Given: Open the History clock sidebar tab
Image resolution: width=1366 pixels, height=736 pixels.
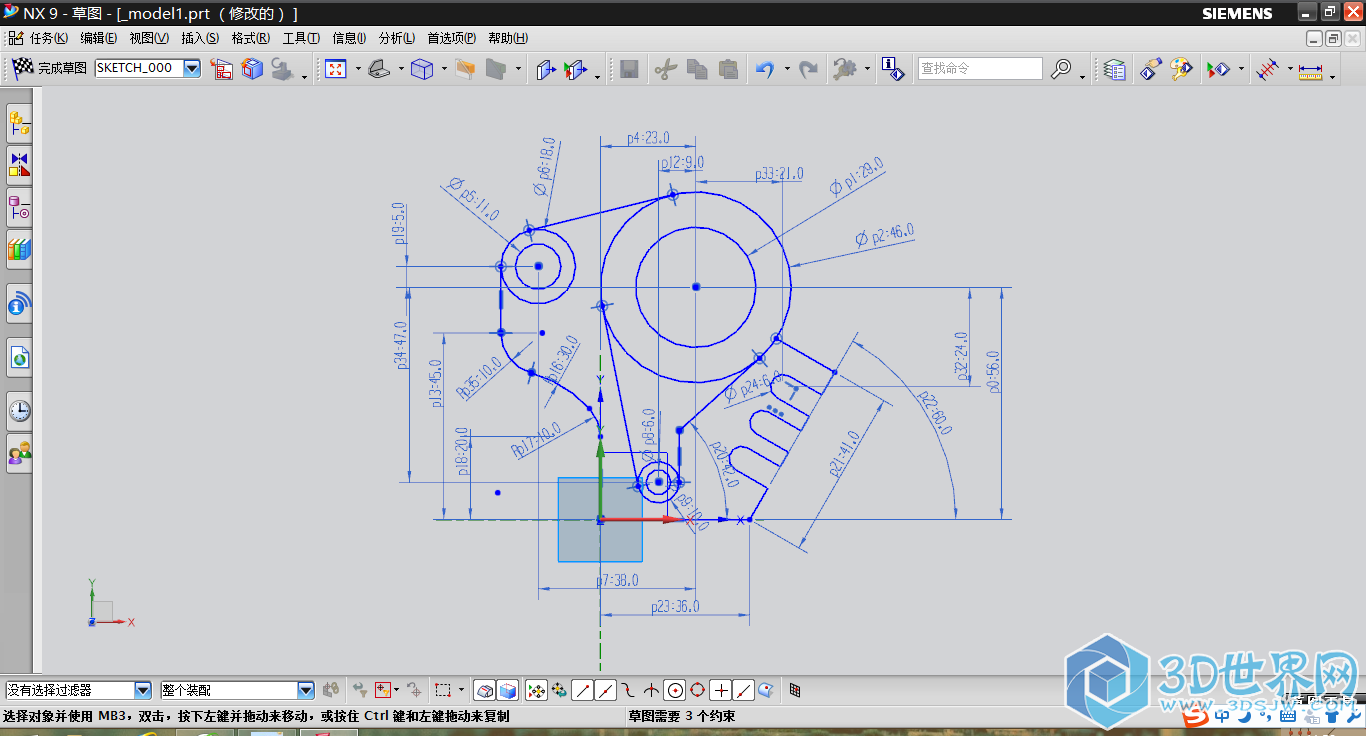Looking at the screenshot, I should [19, 411].
